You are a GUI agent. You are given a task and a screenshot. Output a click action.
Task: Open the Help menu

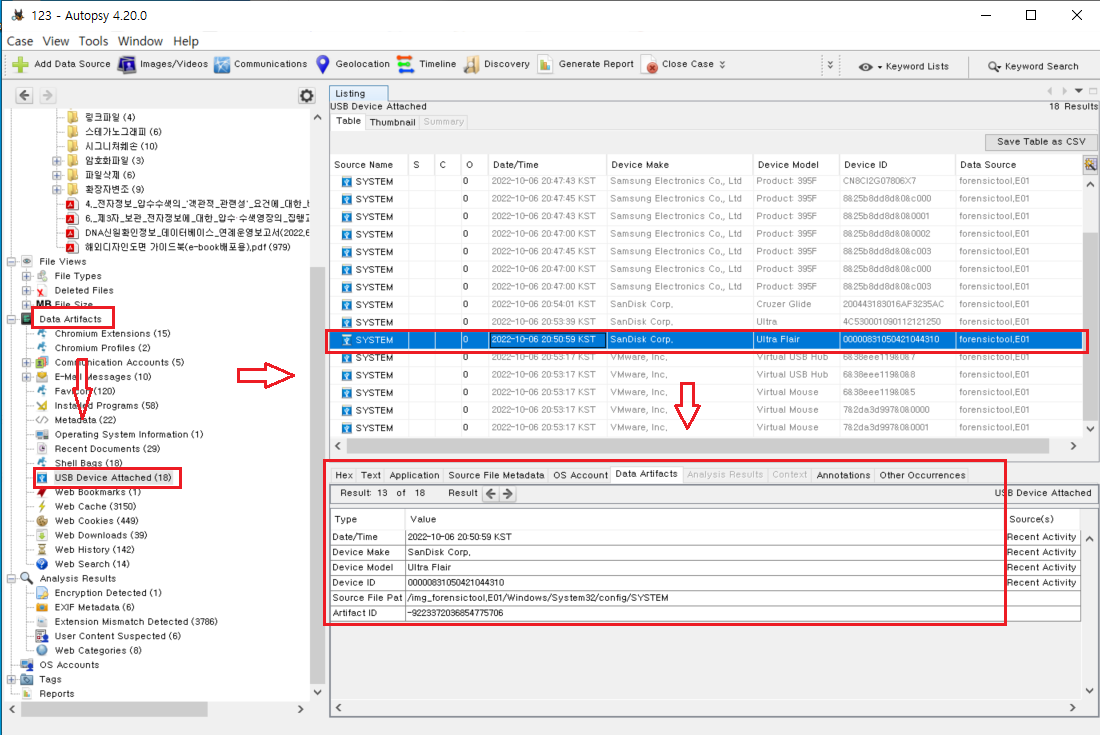186,41
